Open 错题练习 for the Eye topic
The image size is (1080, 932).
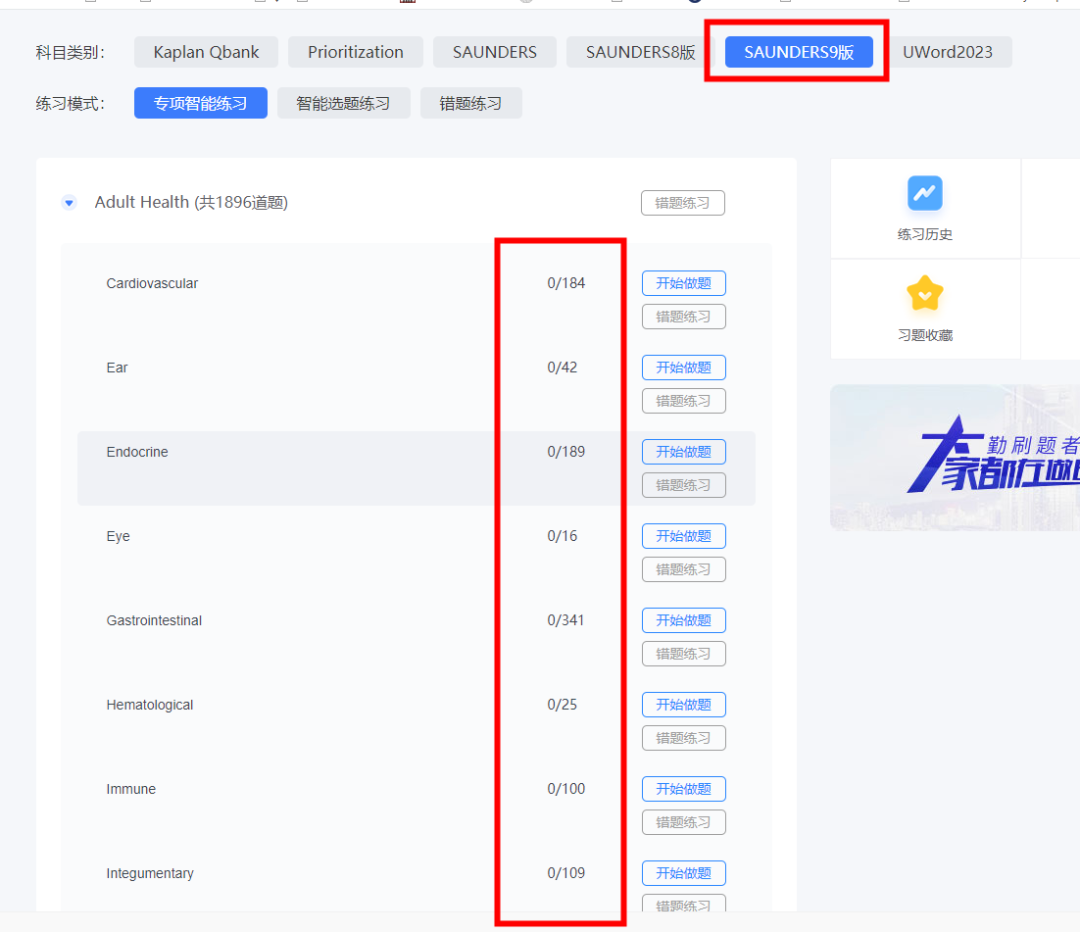tap(683, 569)
